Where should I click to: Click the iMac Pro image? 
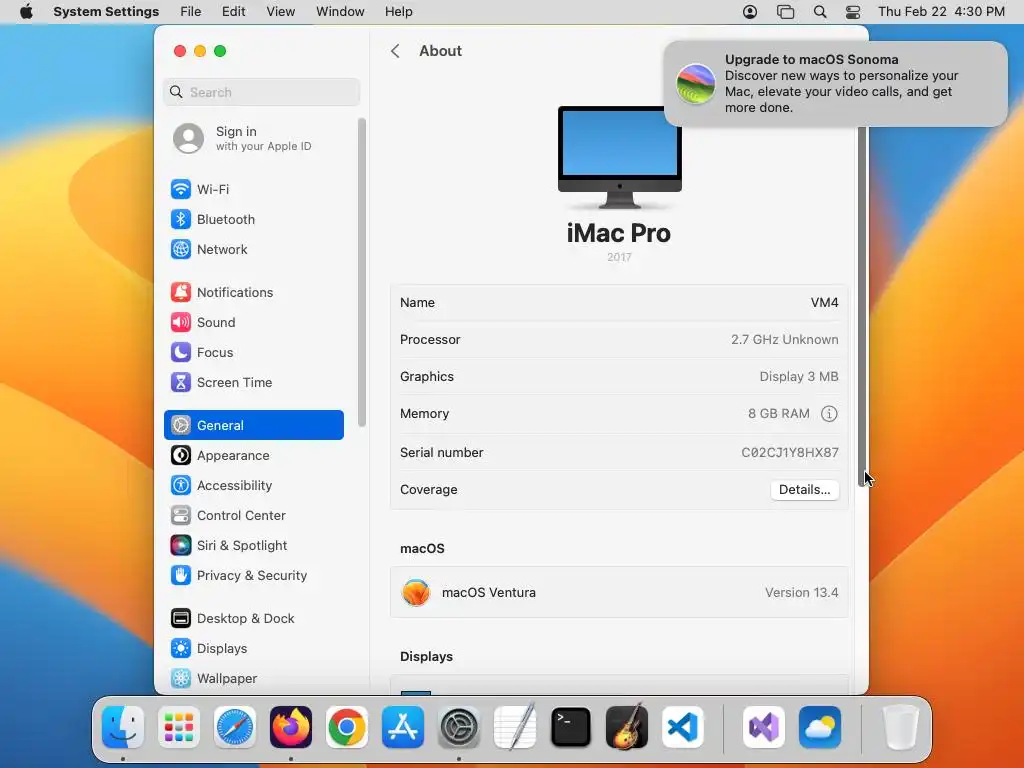pos(620,157)
